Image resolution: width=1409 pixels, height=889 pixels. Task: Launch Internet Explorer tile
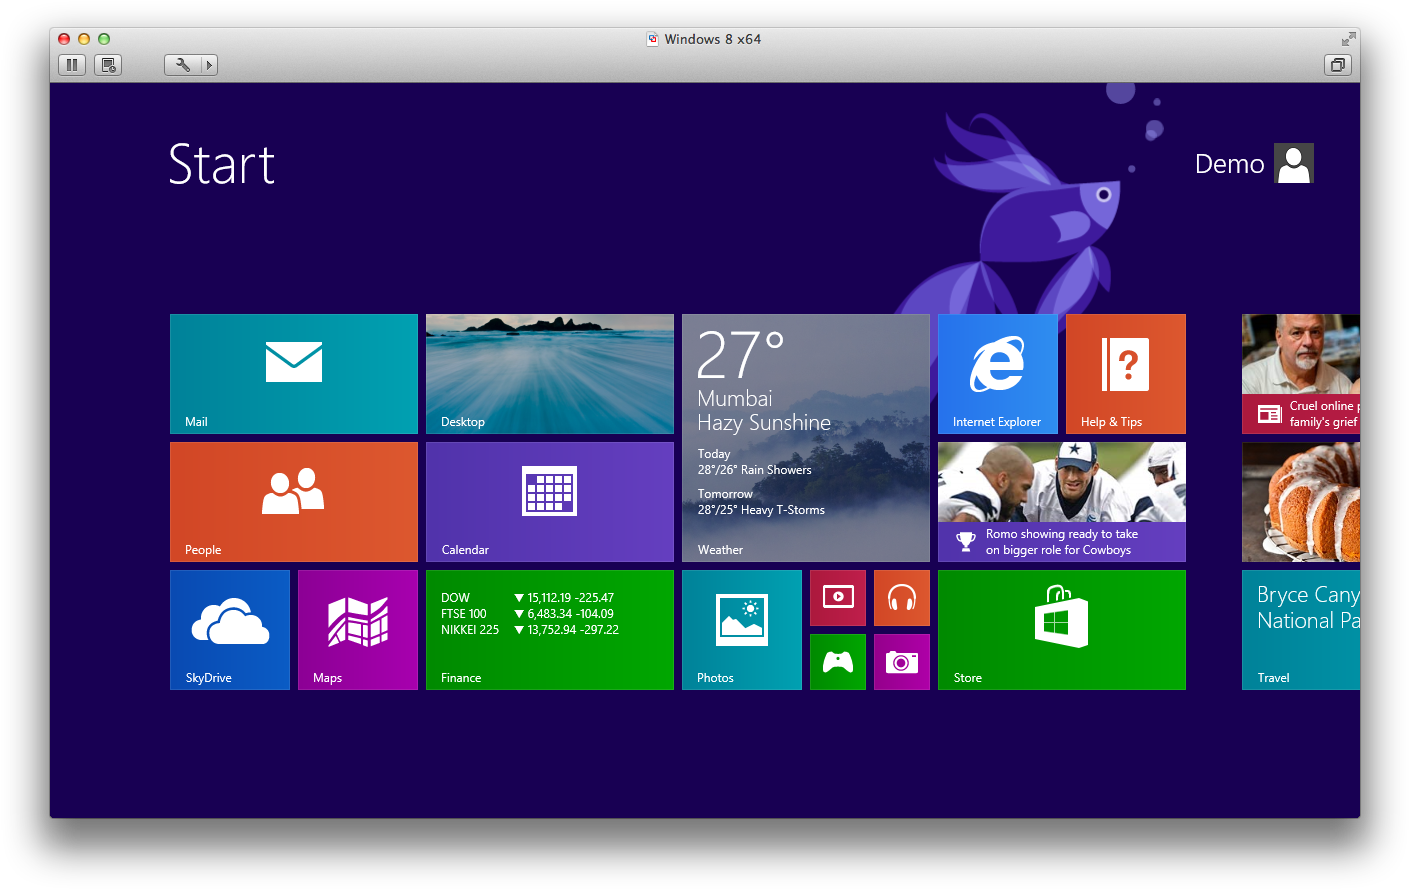[998, 374]
